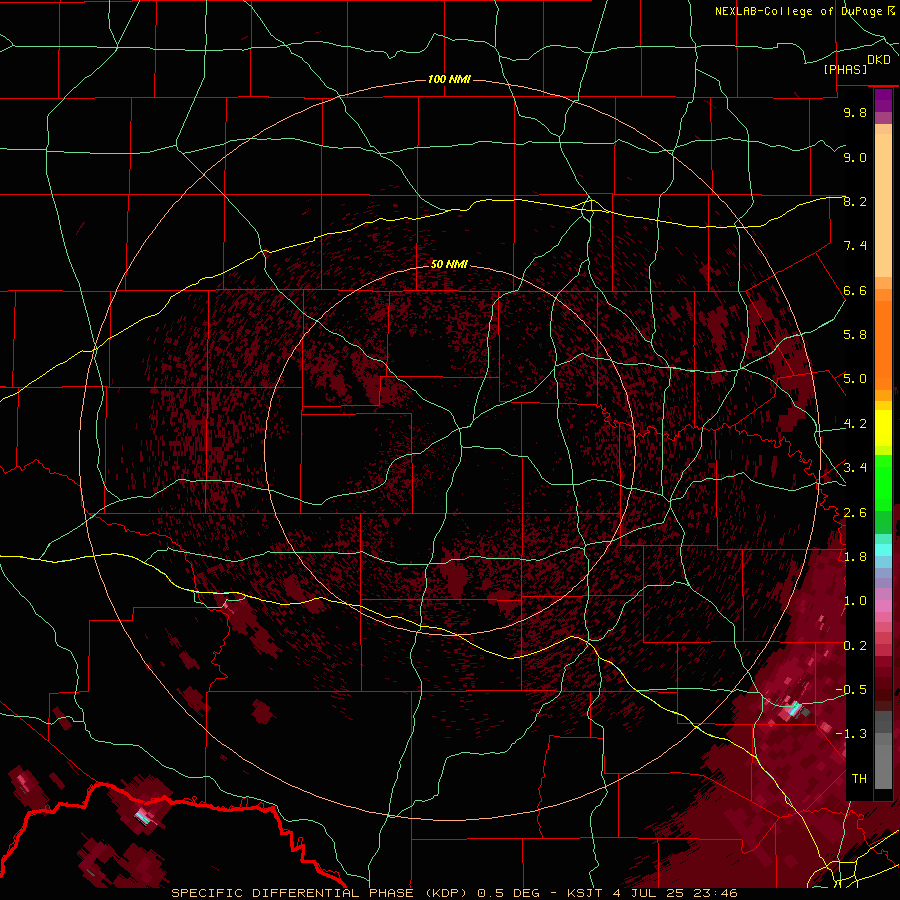
Task: Click the 9.0 scale value
Action: pos(855,157)
